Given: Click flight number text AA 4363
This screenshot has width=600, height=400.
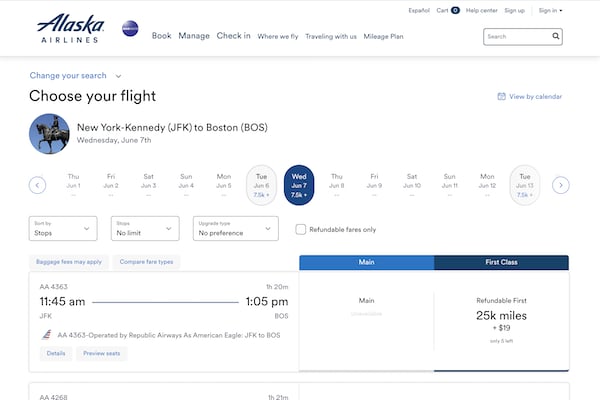Looking at the screenshot, I should coord(54,287).
